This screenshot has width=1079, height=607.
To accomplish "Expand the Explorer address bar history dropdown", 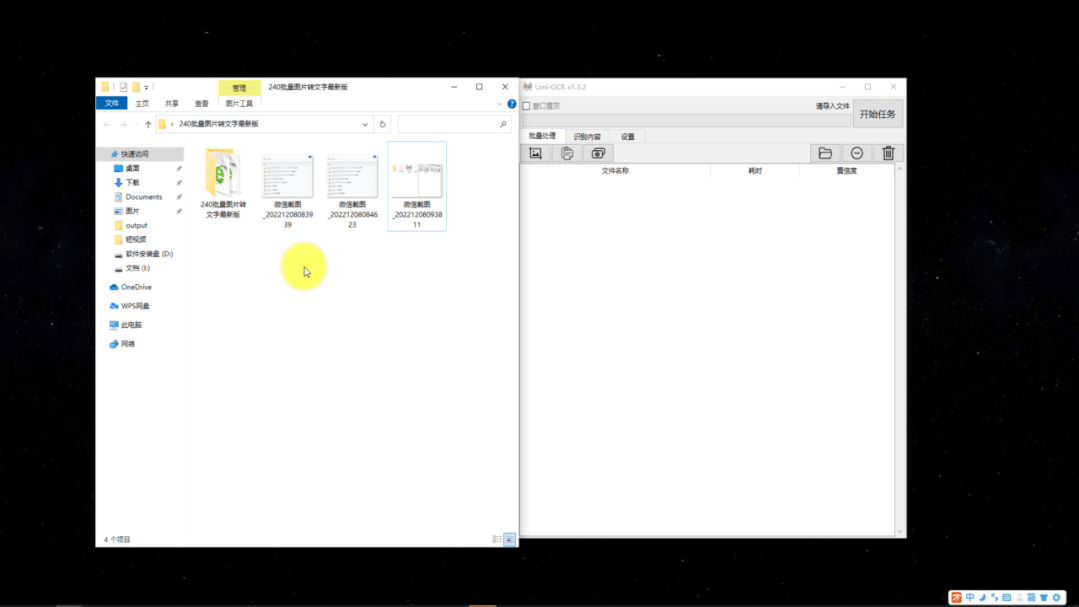I will tap(365, 125).
